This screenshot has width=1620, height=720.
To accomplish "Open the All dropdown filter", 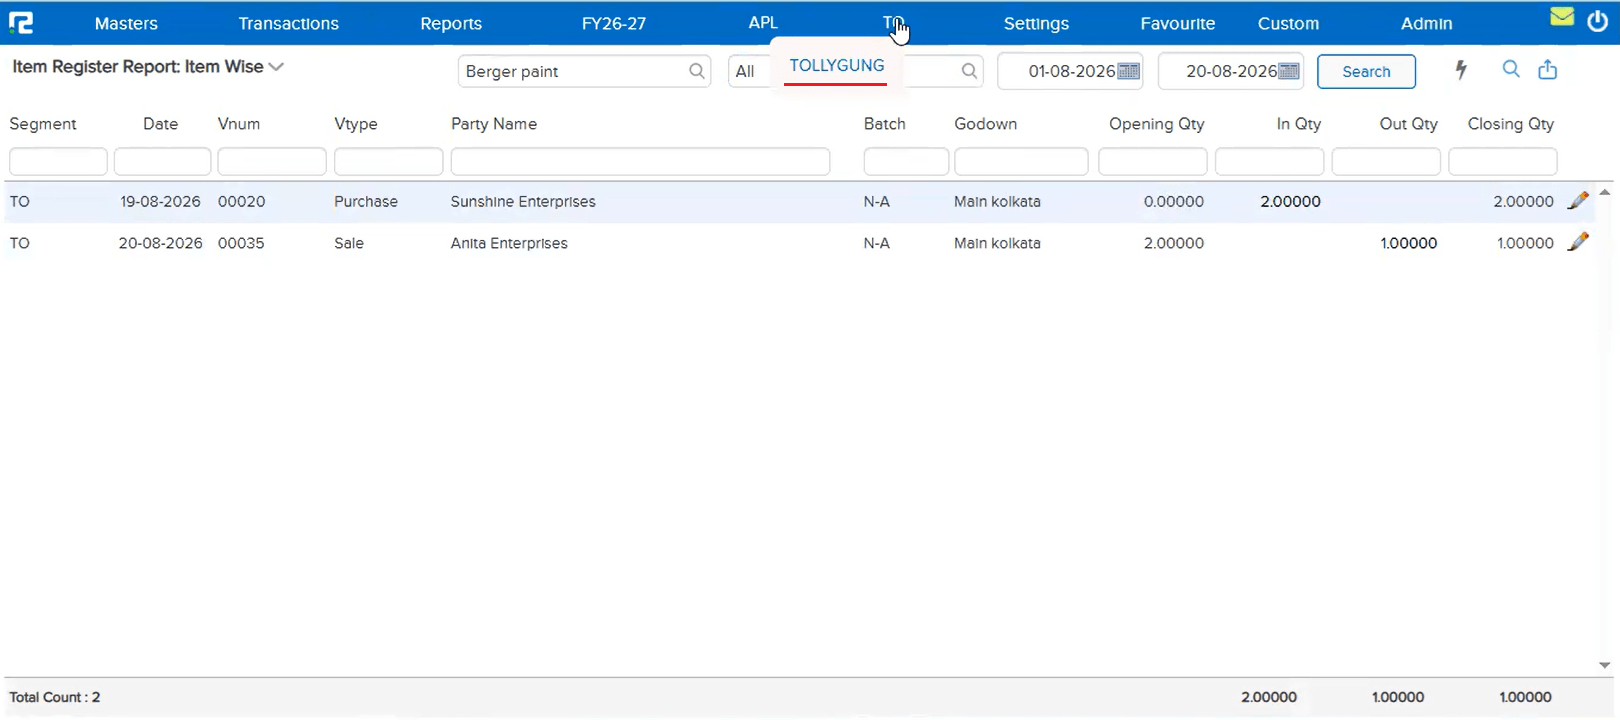I will coord(749,71).
